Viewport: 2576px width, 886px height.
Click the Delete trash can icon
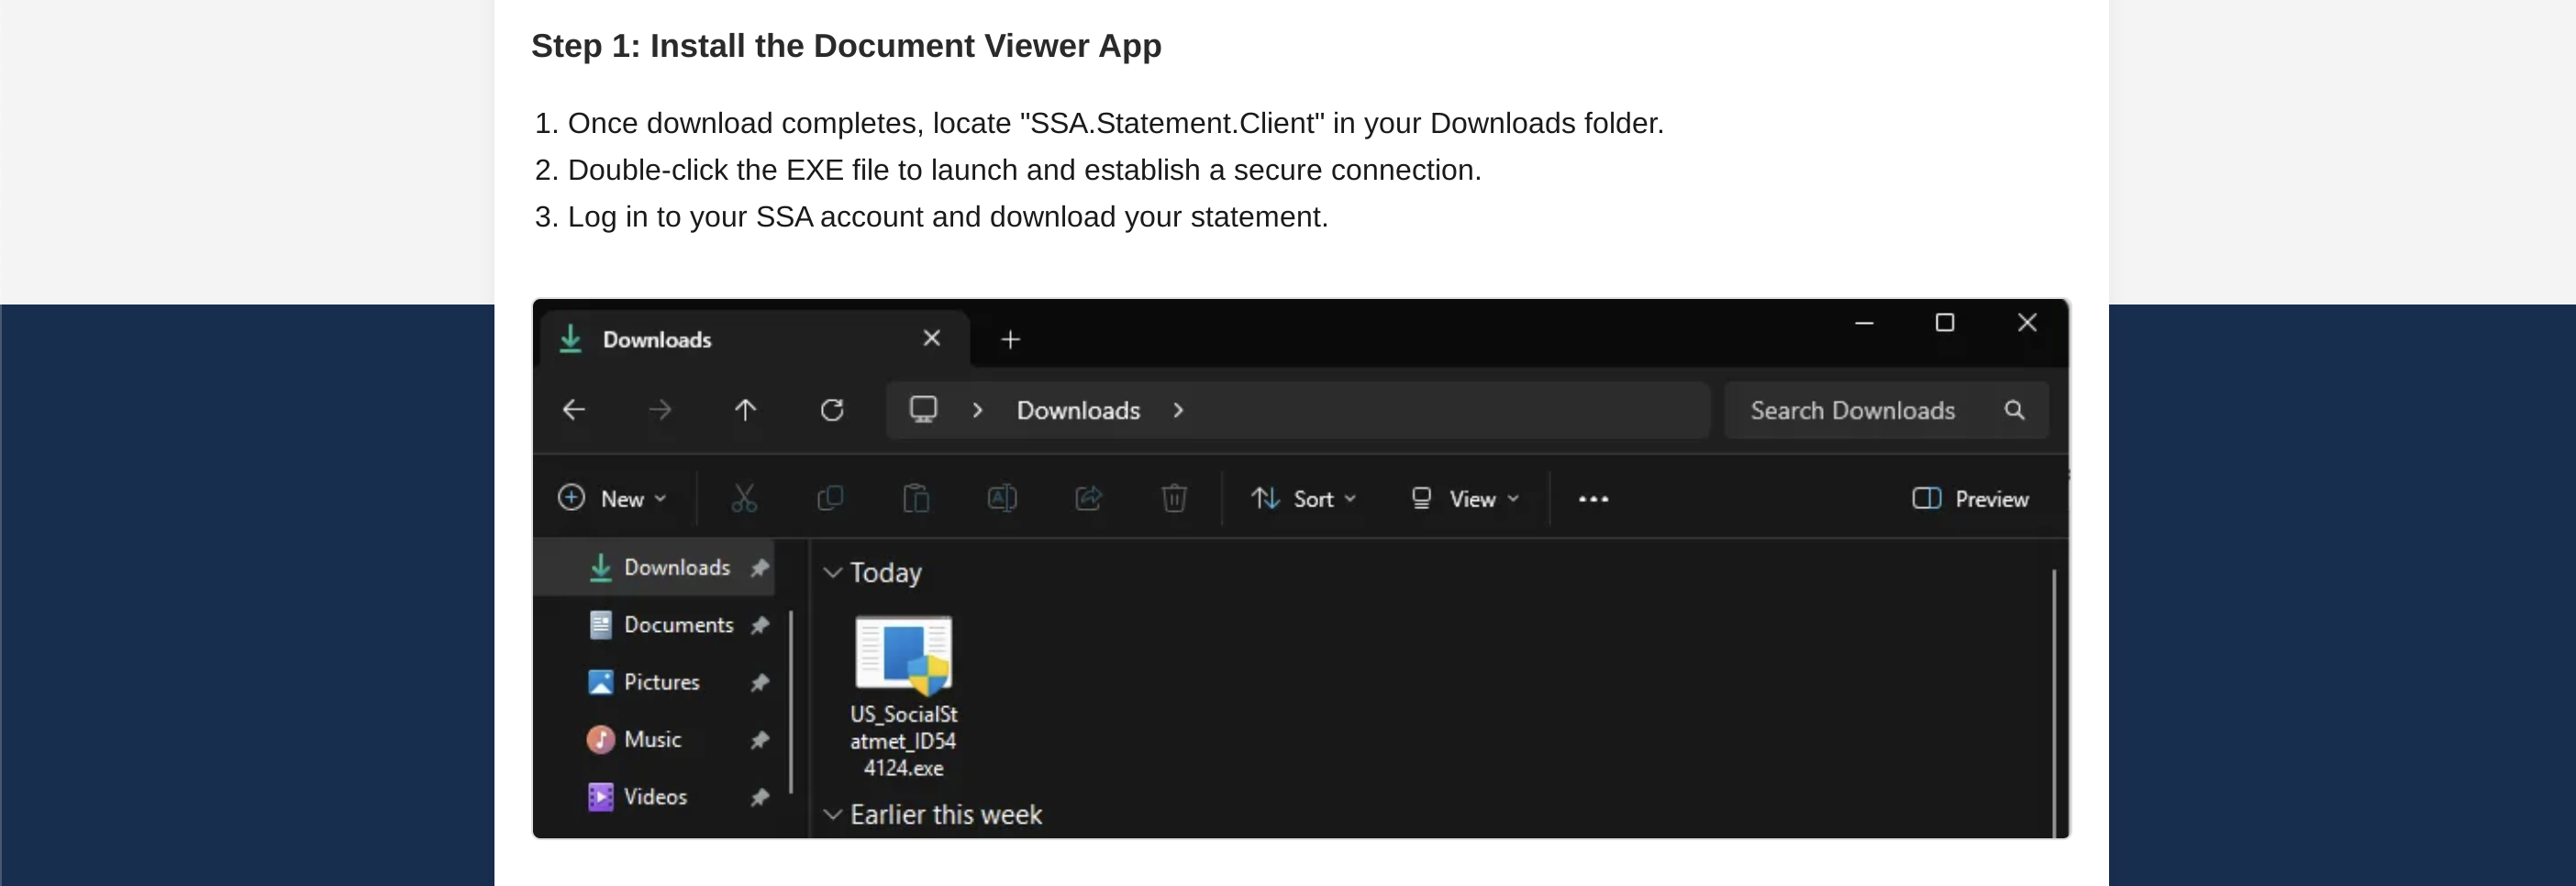click(1174, 498)
